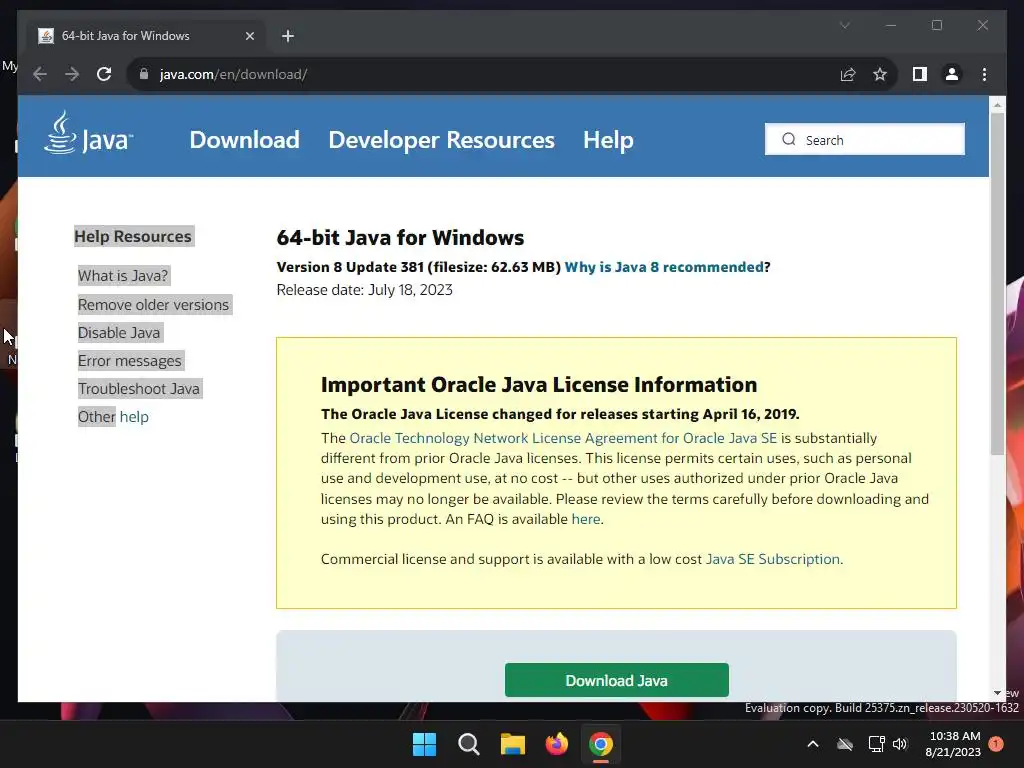Open the Developer Resources menu
The width and height of the screenshot is (1024, 768).
[441, 140]
